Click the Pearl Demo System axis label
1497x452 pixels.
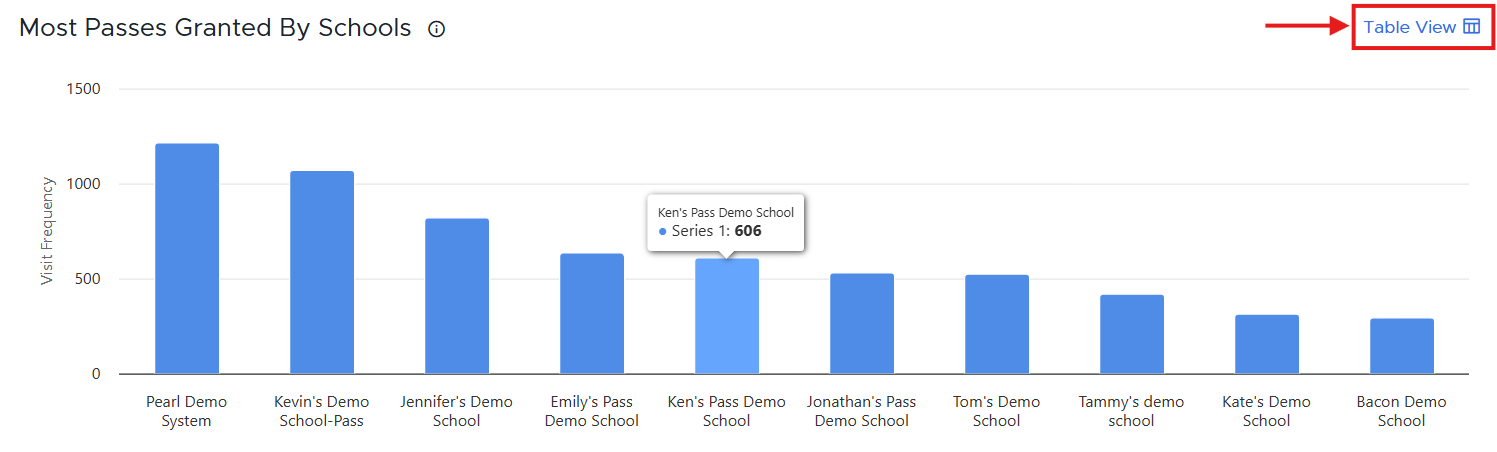(x=187, y=411)
